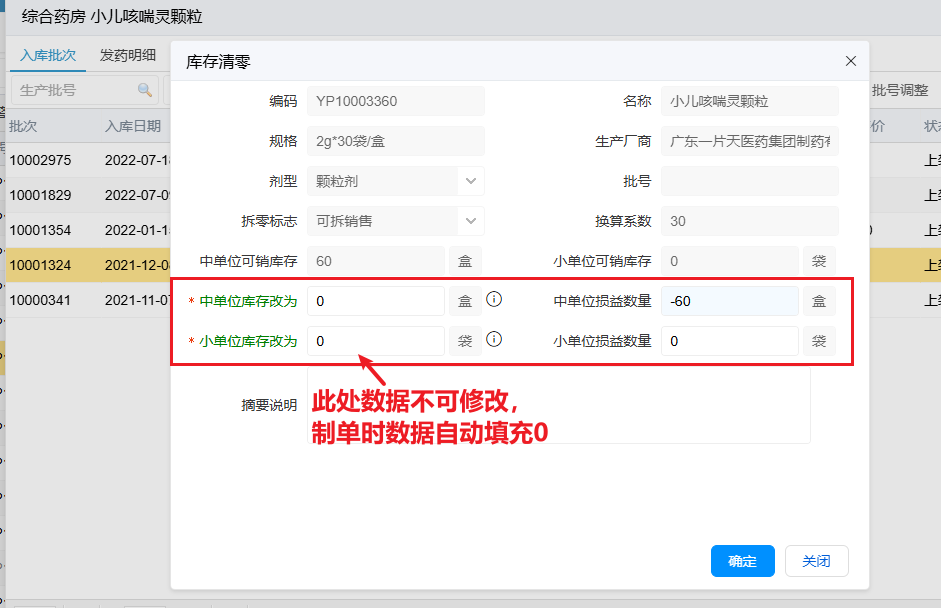Expand the 剂型 dropdown arrow
The width and height of the screenshot is (941, 608).
click(471, 181)
